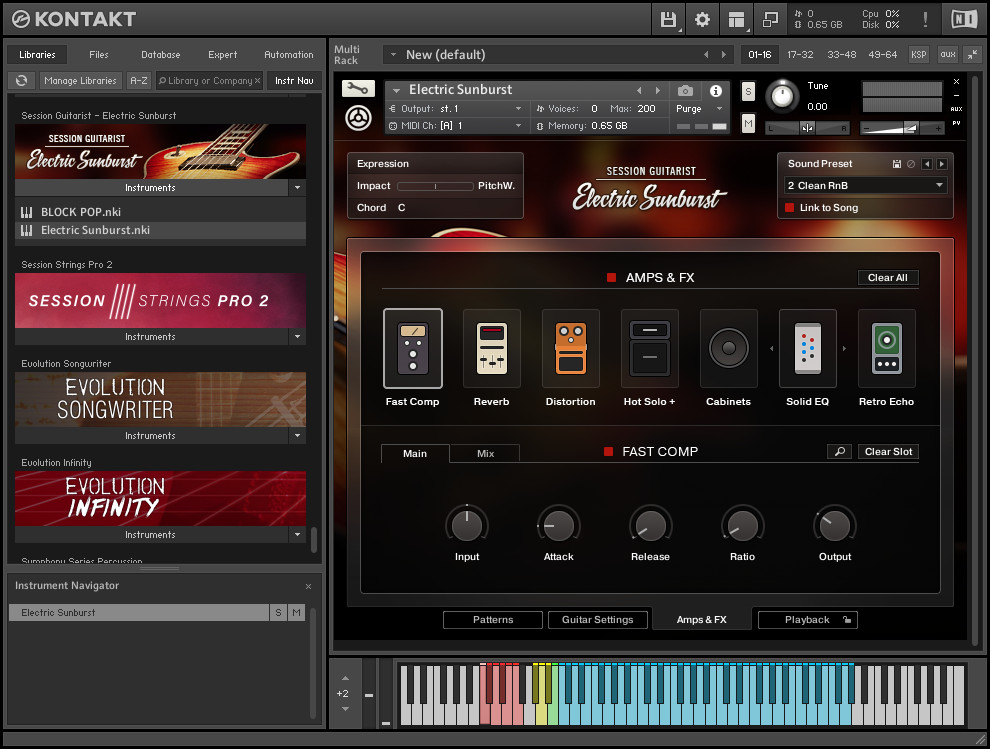The image size is (990, 749).
Task: Go to next sound preset arrow
Action: point(941,164)
